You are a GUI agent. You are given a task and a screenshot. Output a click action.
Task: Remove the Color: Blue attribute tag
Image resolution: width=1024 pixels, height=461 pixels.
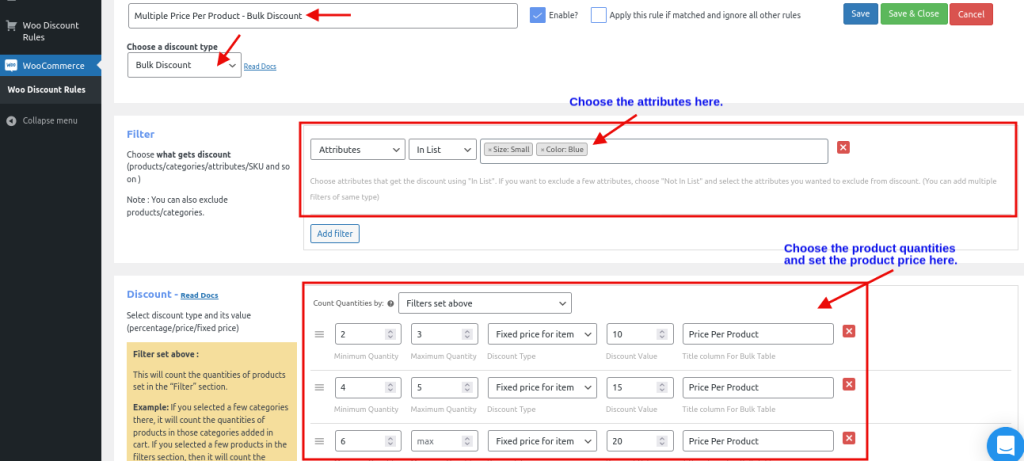[x=543, y=150]
